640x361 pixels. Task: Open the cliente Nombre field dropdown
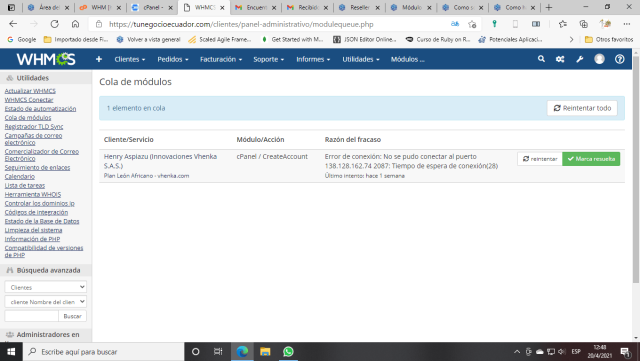click(46, 302)
